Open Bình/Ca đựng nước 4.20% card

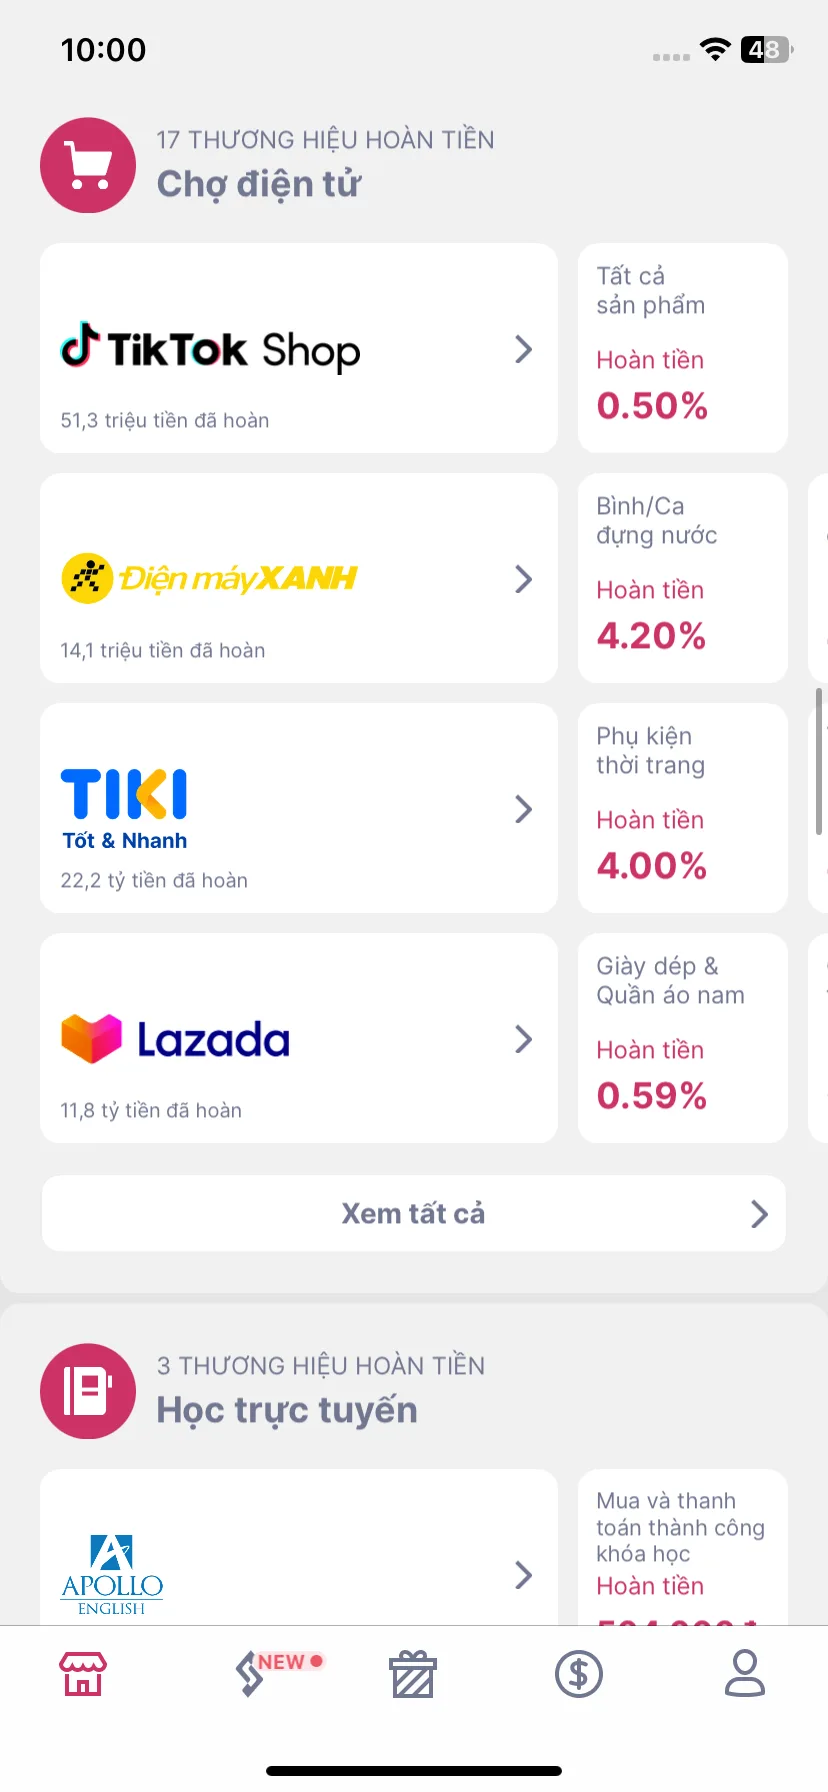683,578
